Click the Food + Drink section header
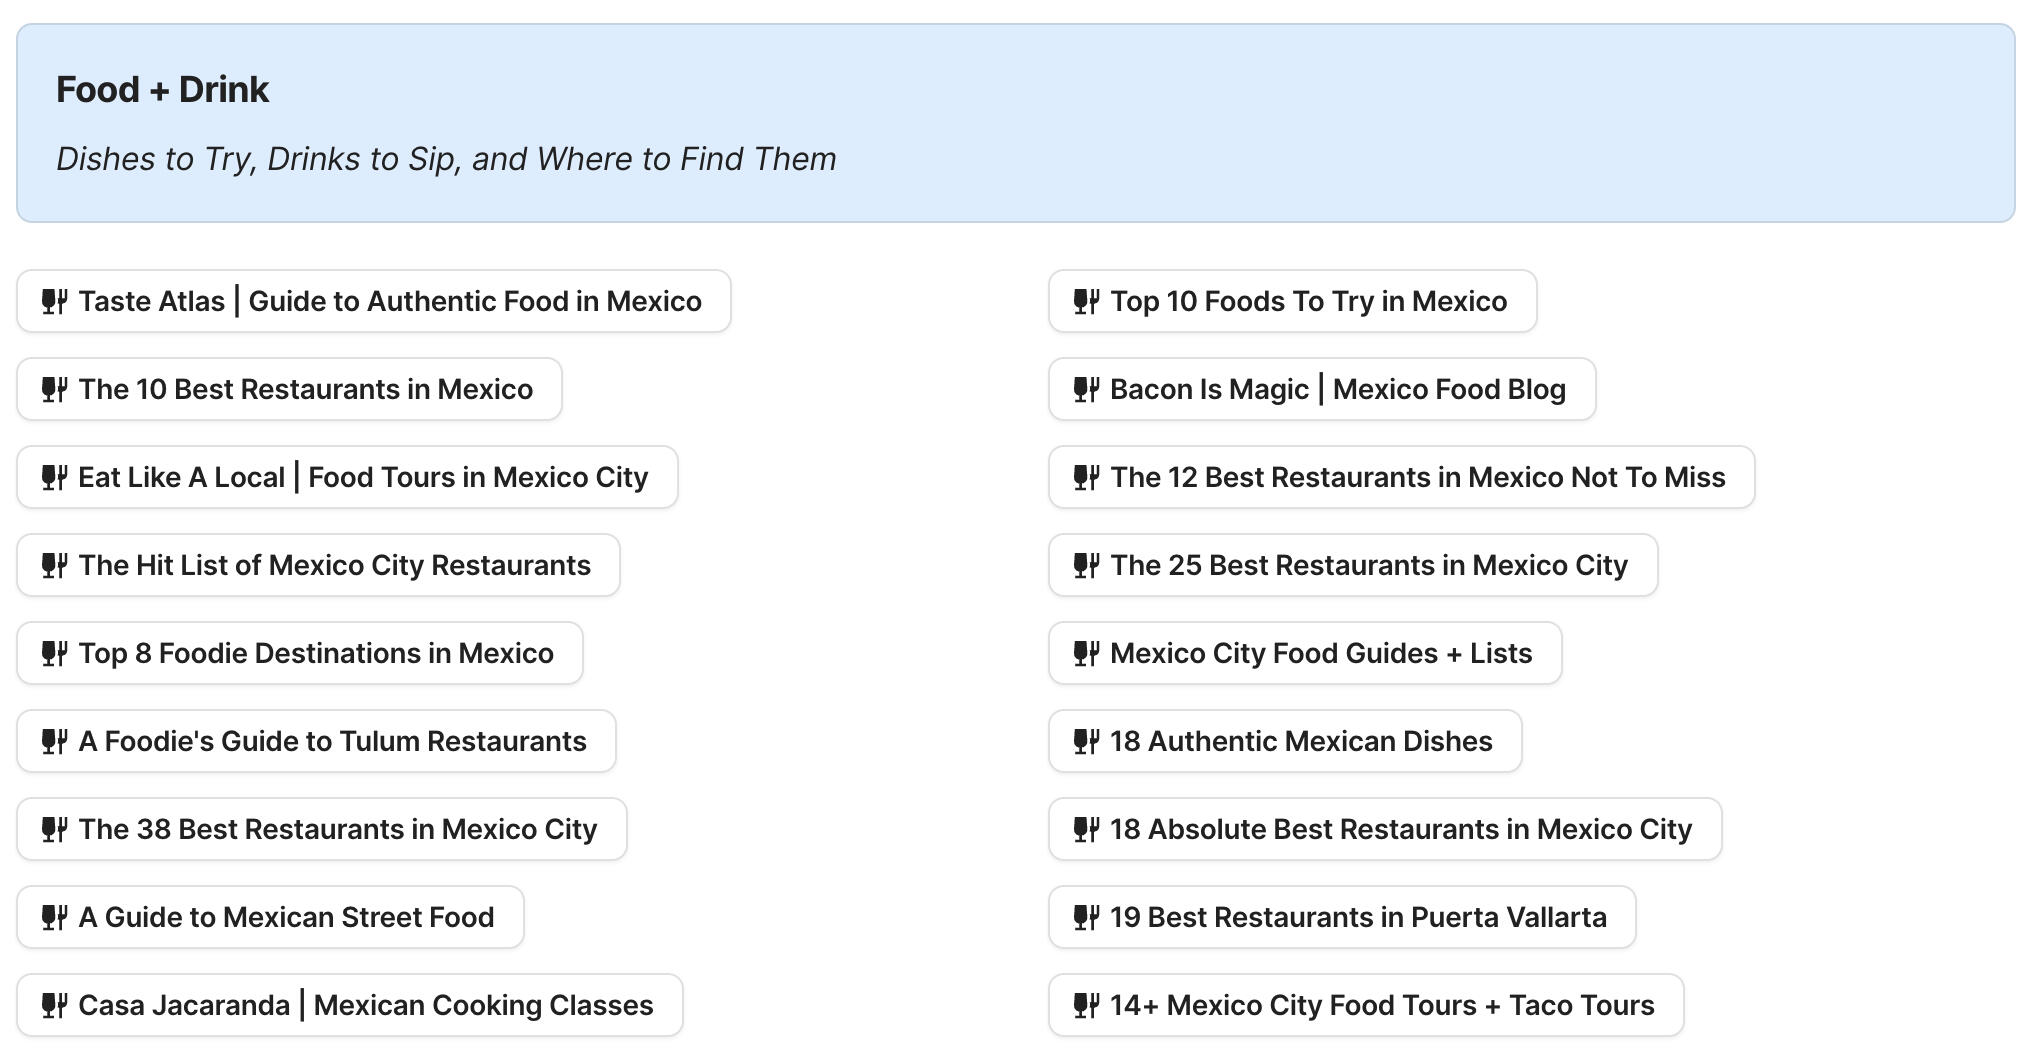This screenshot has width=2036, height=1050. (x=163, y=89)
